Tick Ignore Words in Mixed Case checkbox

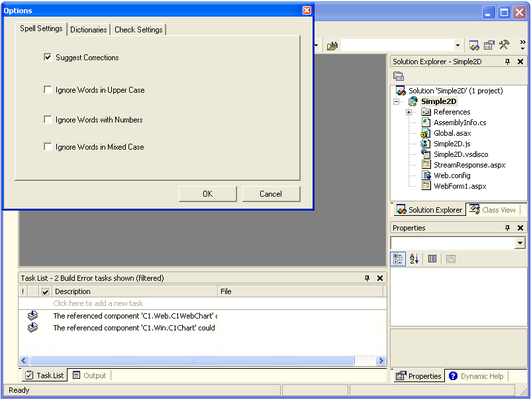tap(47, 146)
